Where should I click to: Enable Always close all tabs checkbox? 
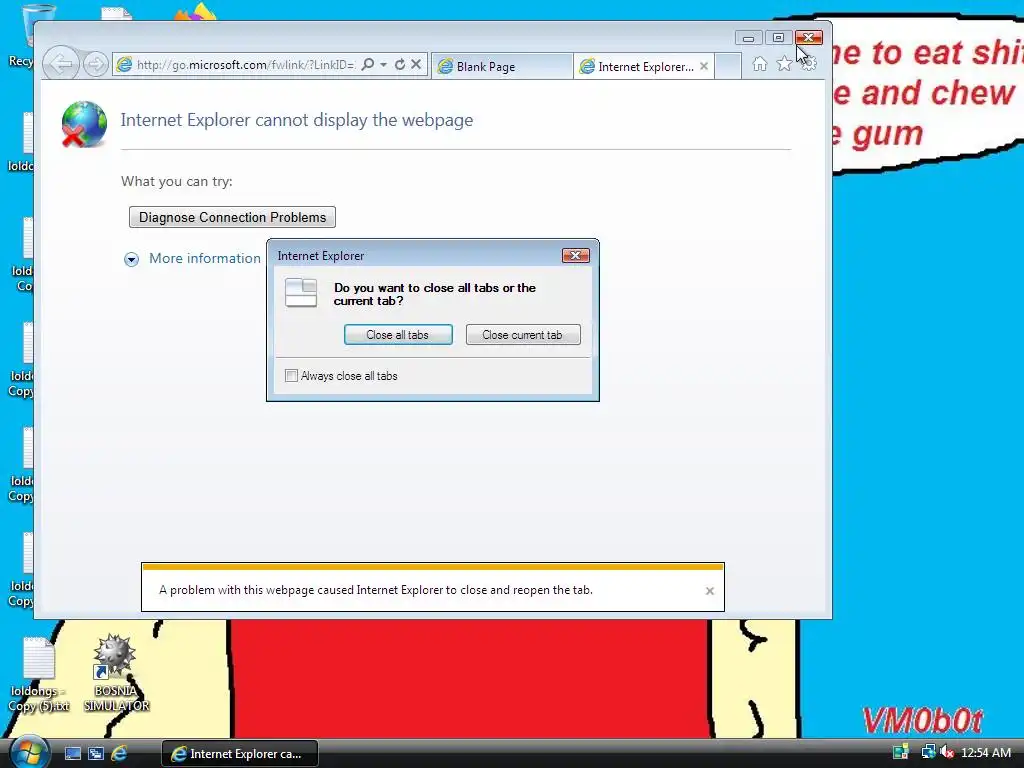tap(291, 376)
